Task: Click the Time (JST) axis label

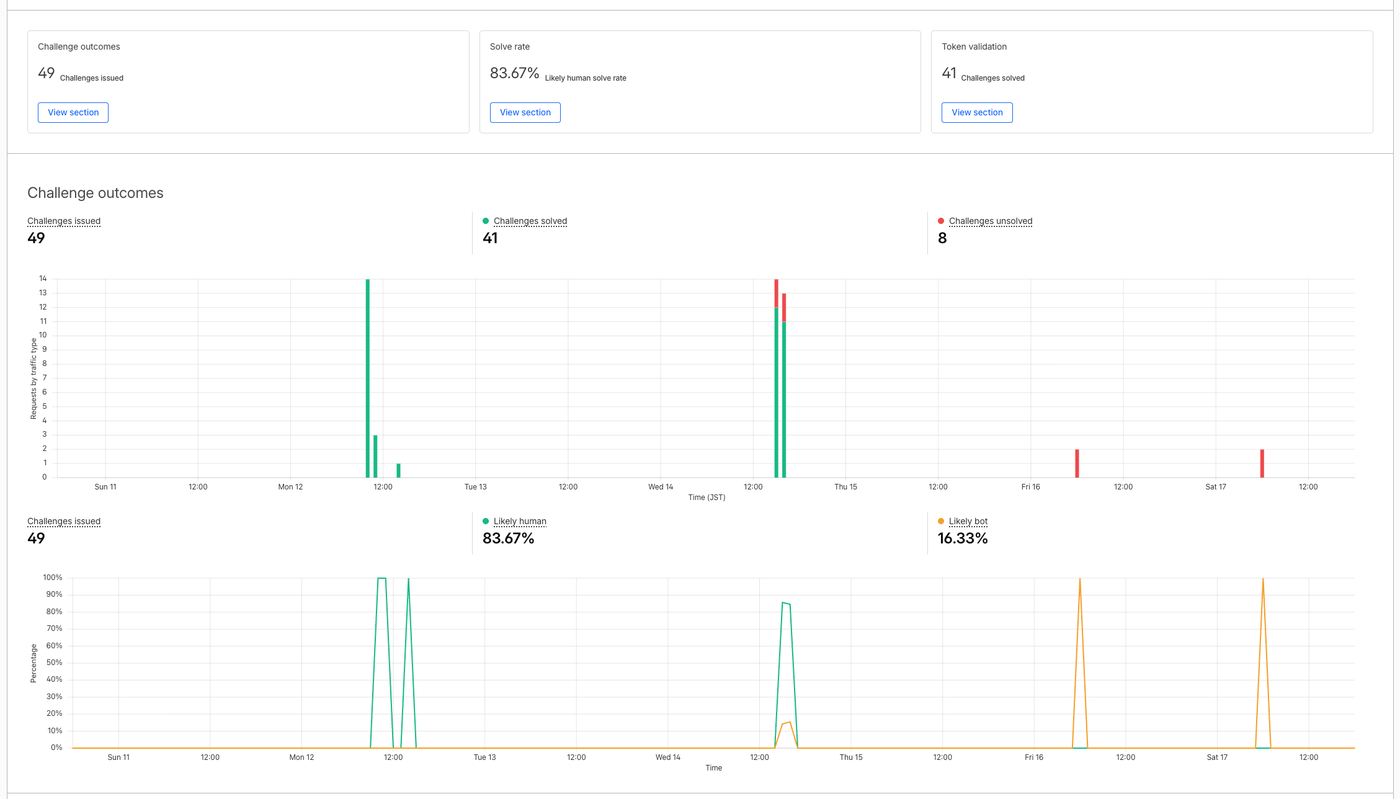Action: tap(706, 497)
